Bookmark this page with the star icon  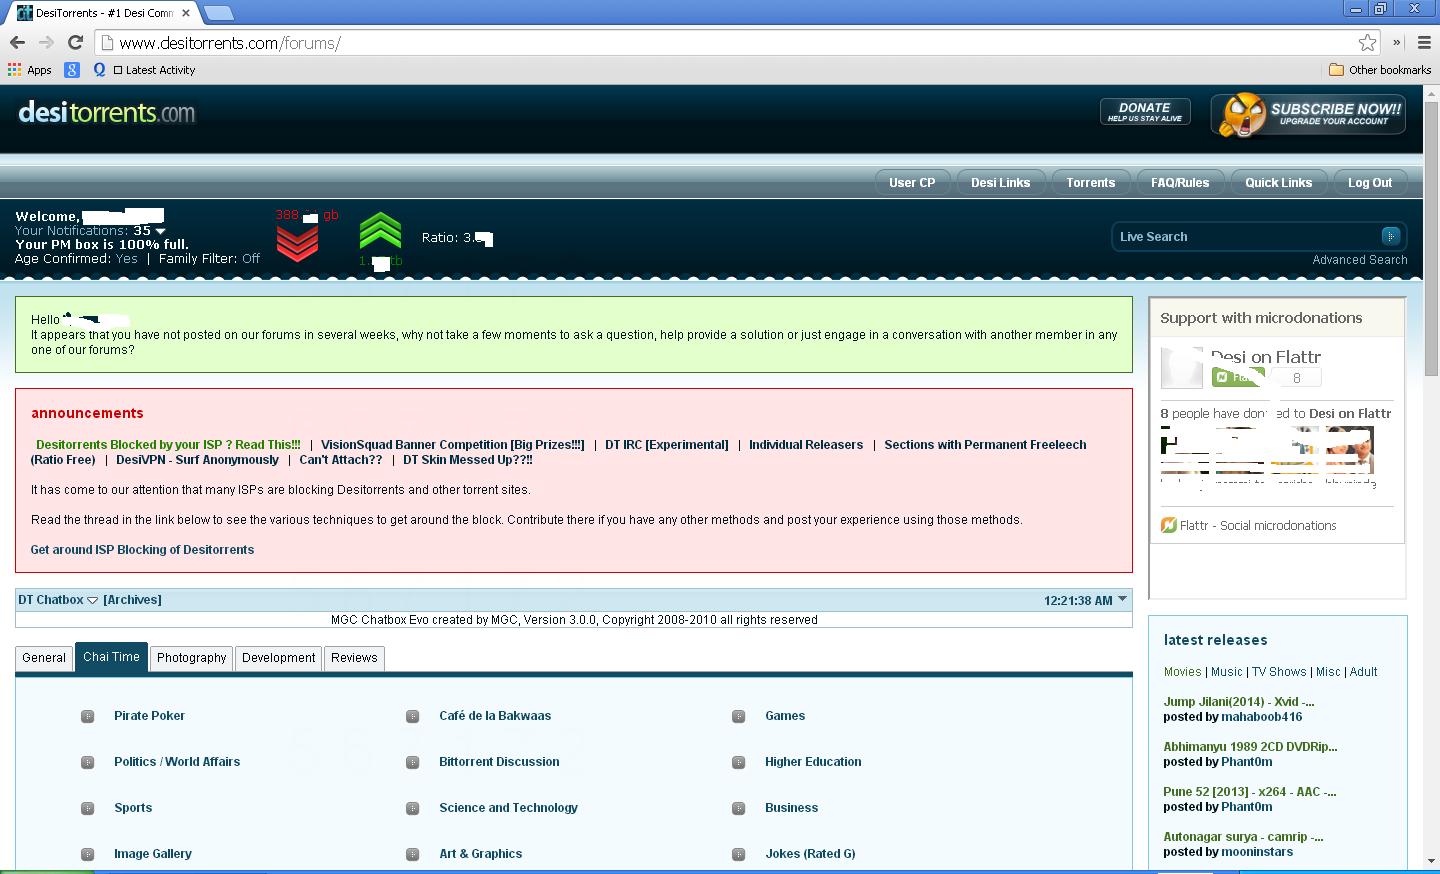pyautogui.click(x=1367, y=42)
